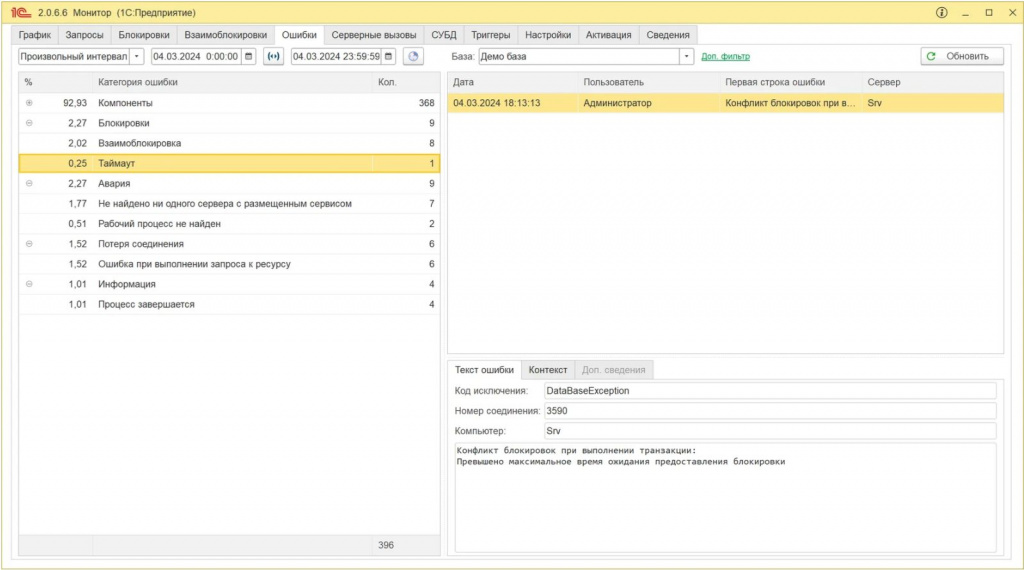Sort by the Дата column header
The image size is (1024, 570).
(513, 82)
